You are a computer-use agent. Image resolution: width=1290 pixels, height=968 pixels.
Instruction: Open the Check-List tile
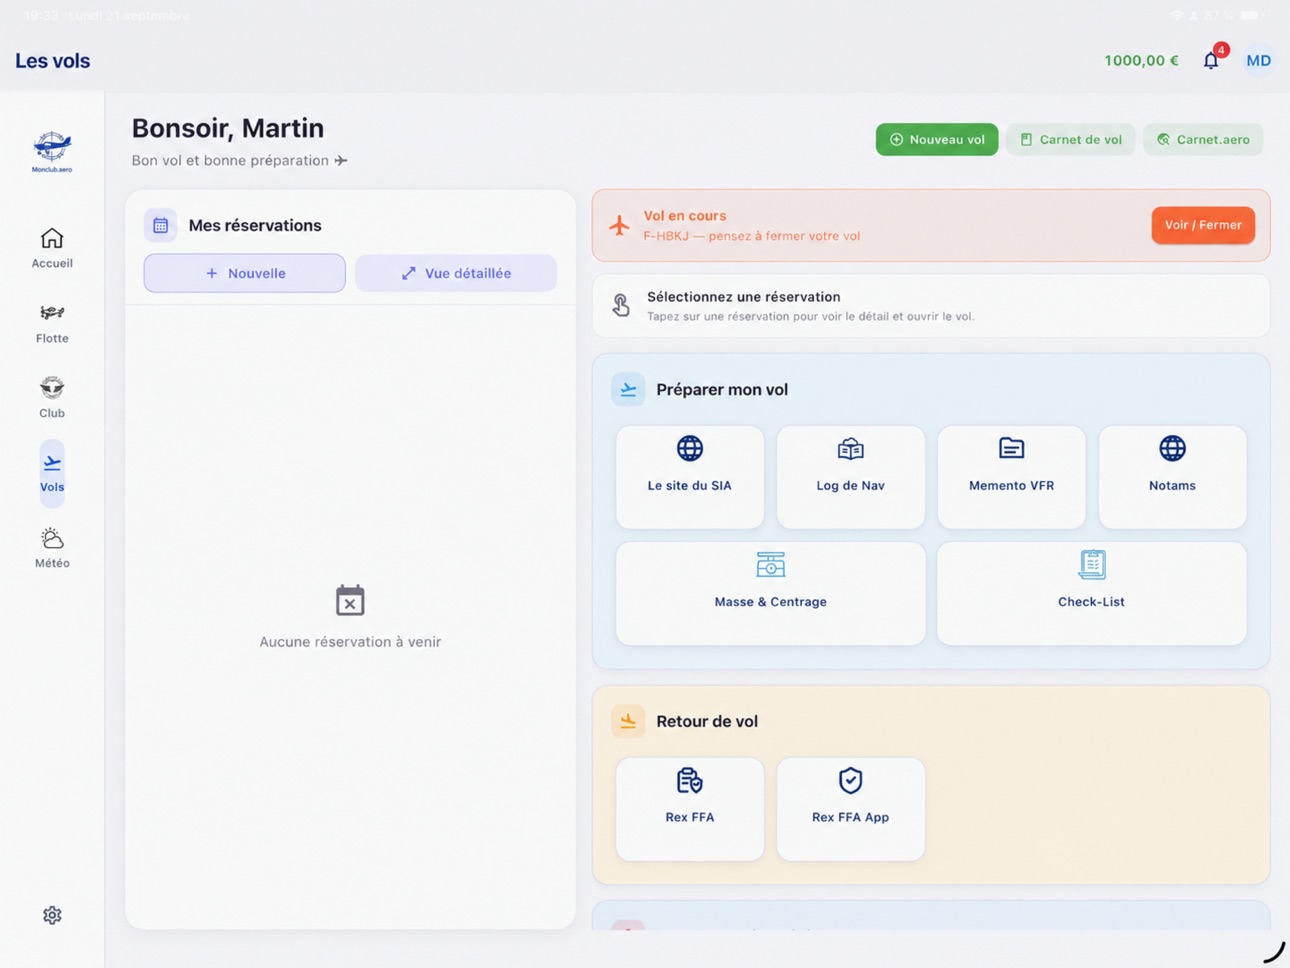(1091, 593)
